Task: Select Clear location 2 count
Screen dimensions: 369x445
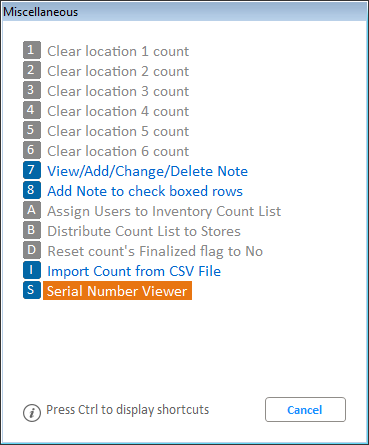Action: (118, 71)
